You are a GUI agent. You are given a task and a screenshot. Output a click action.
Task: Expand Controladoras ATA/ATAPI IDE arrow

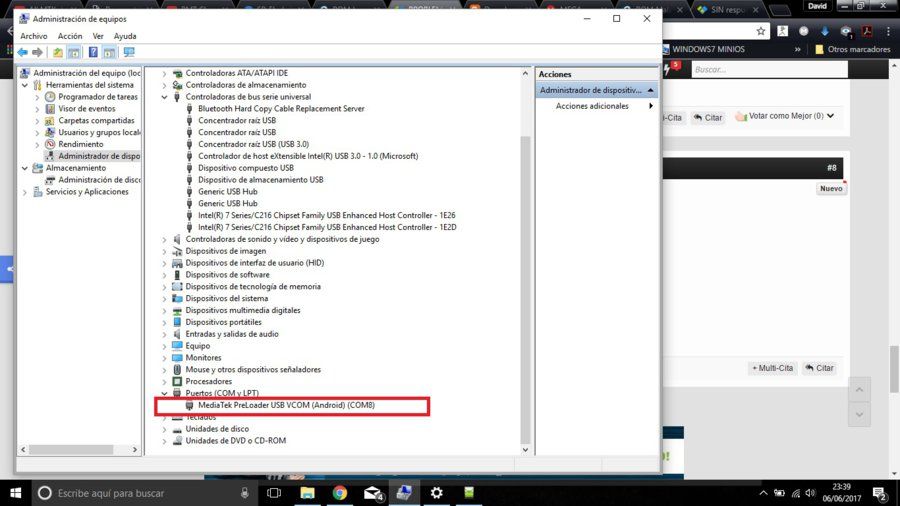pyautogui.click(x=164, y=73)
